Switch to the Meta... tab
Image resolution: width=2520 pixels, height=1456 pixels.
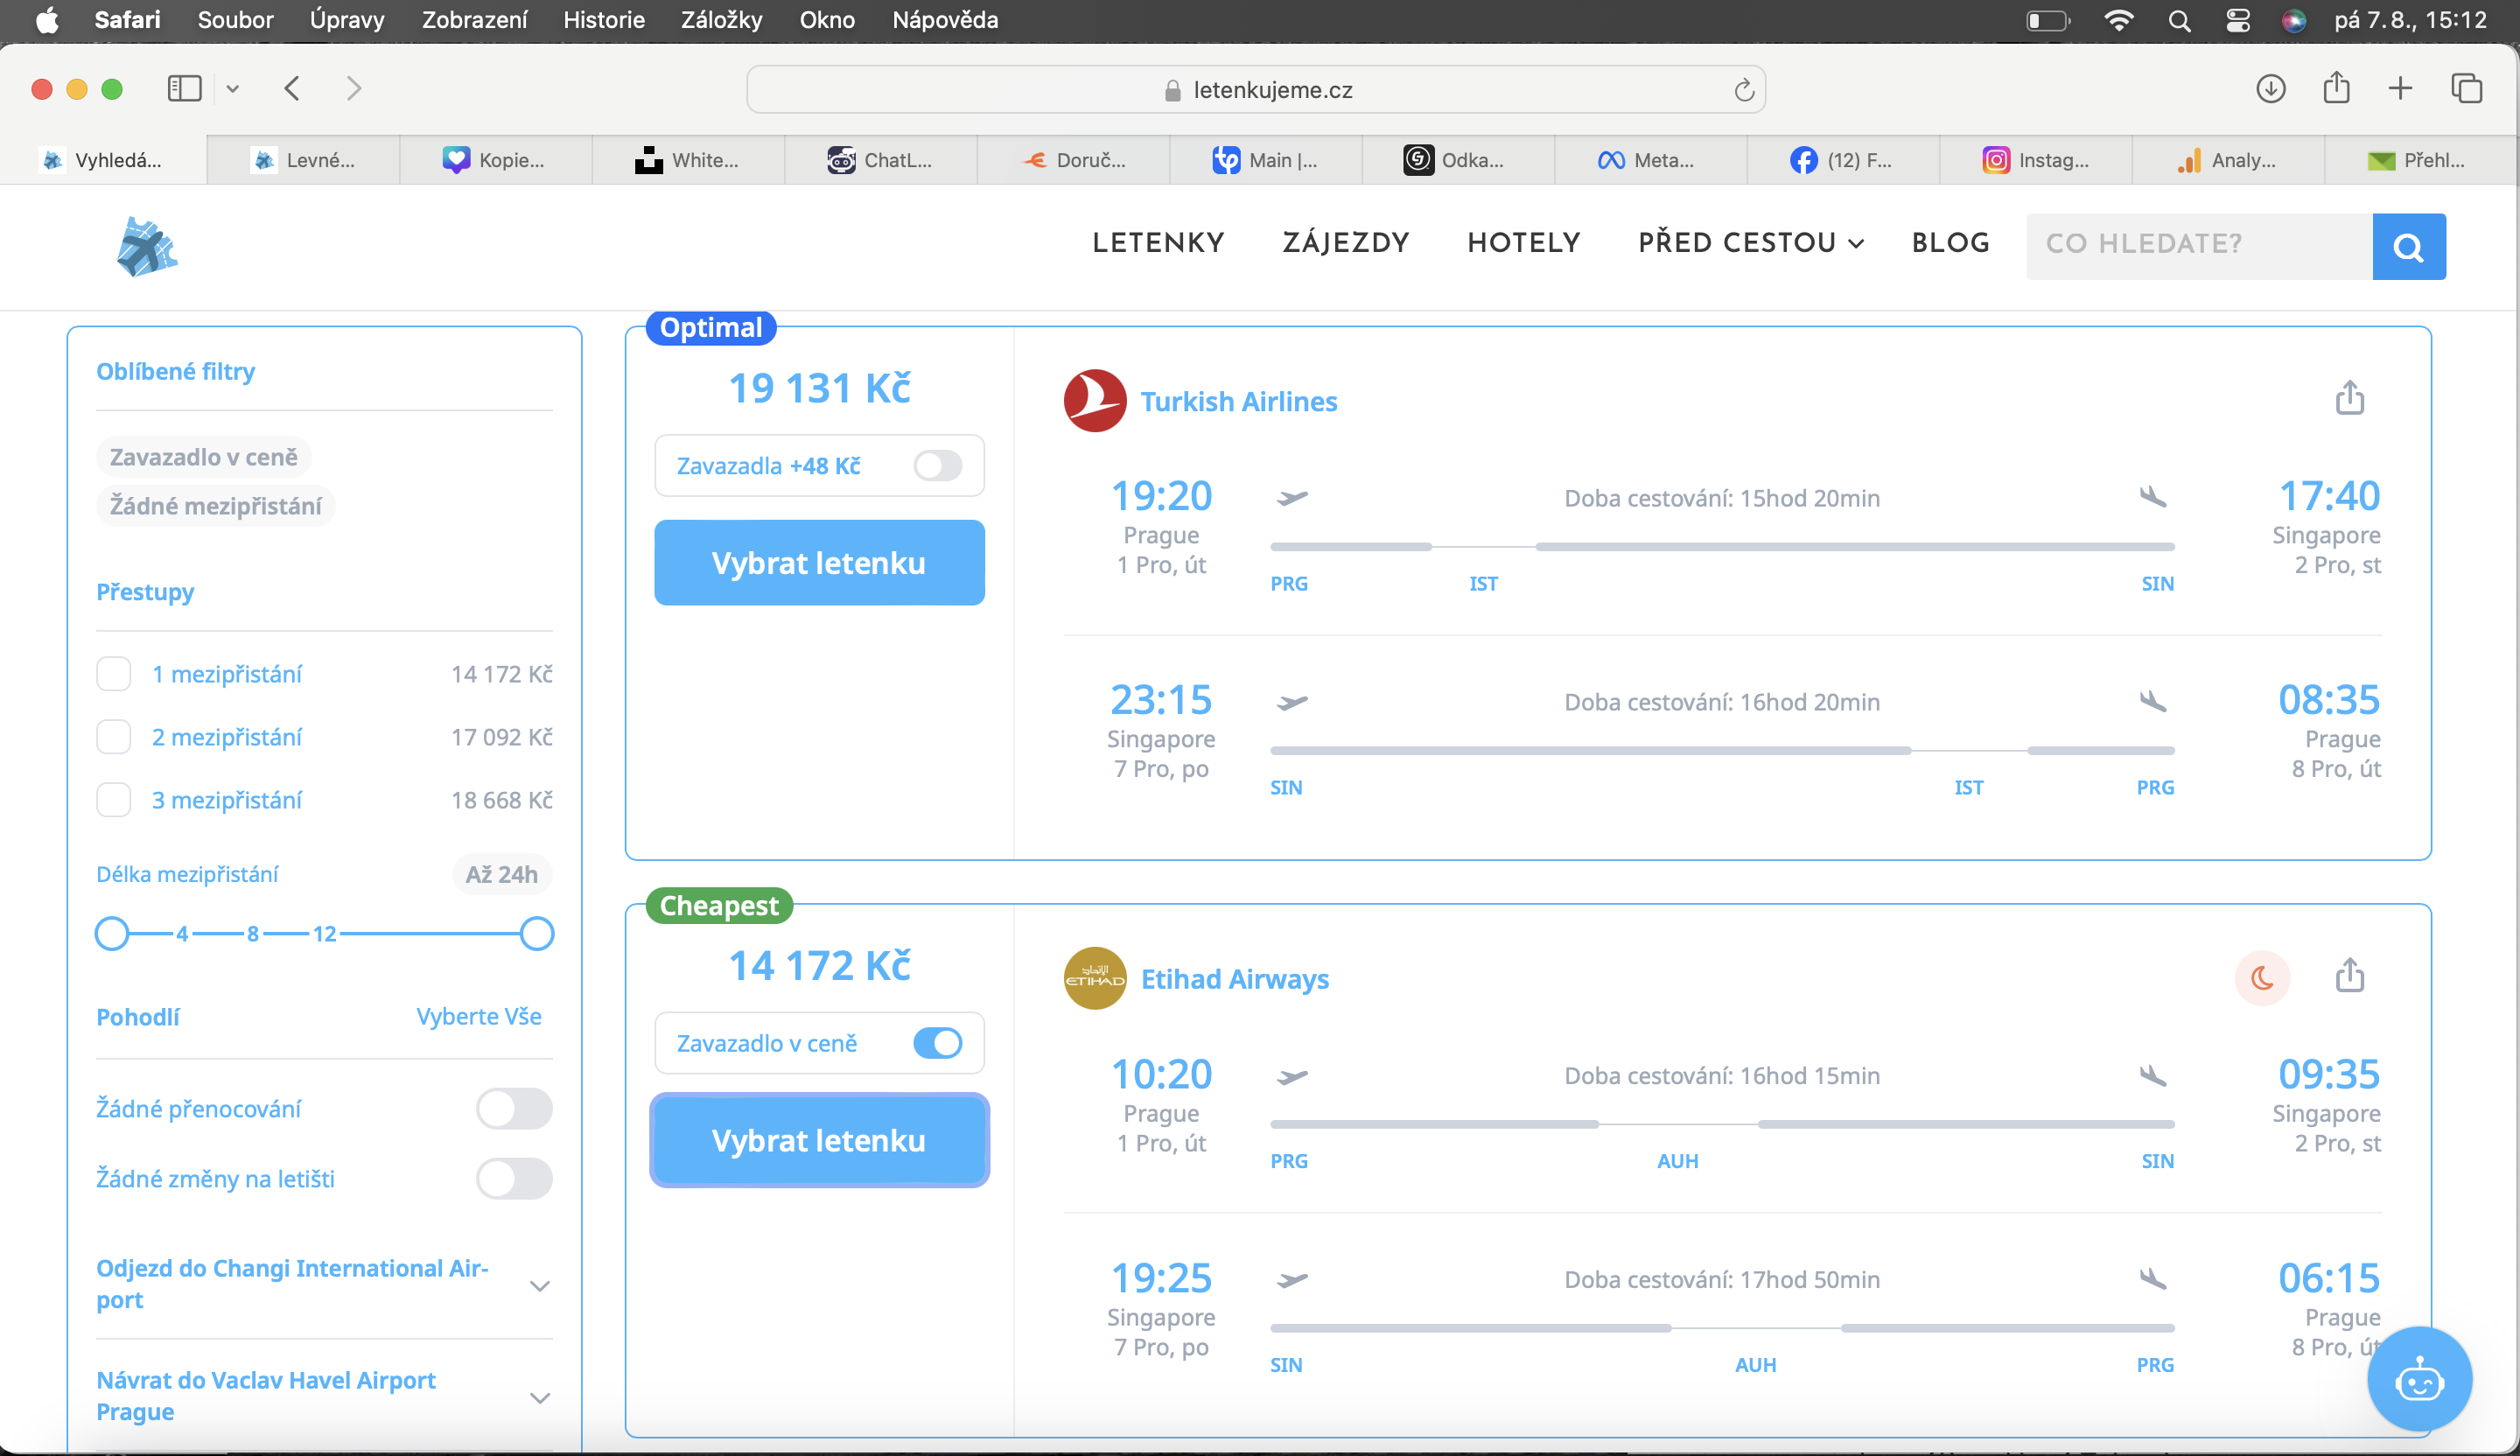1650,160
